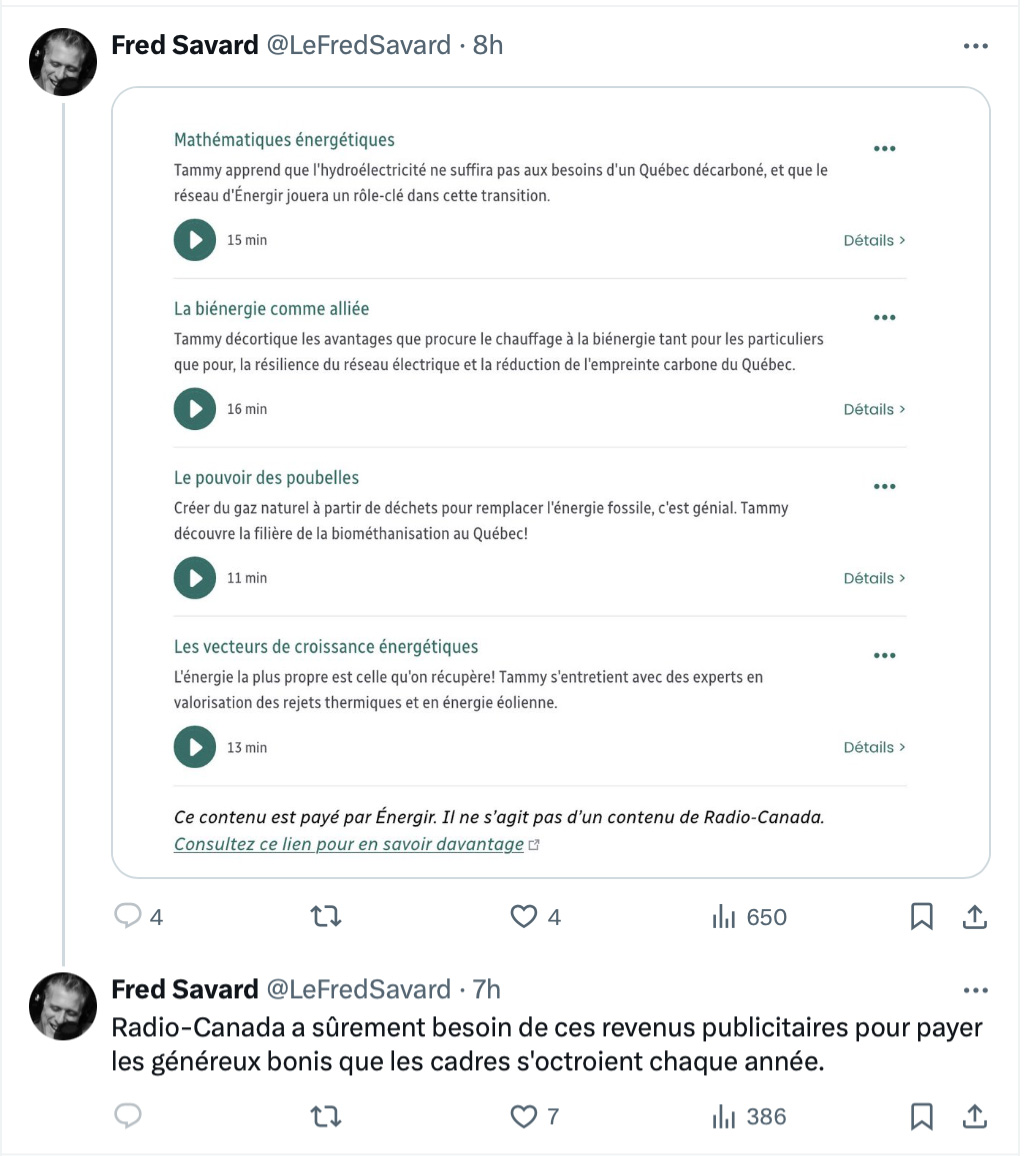Viewport: 1024px width, 1156px height.
Task: Reply to the Radio-Canada bonuses tweet
Action: click(128, 1115)
